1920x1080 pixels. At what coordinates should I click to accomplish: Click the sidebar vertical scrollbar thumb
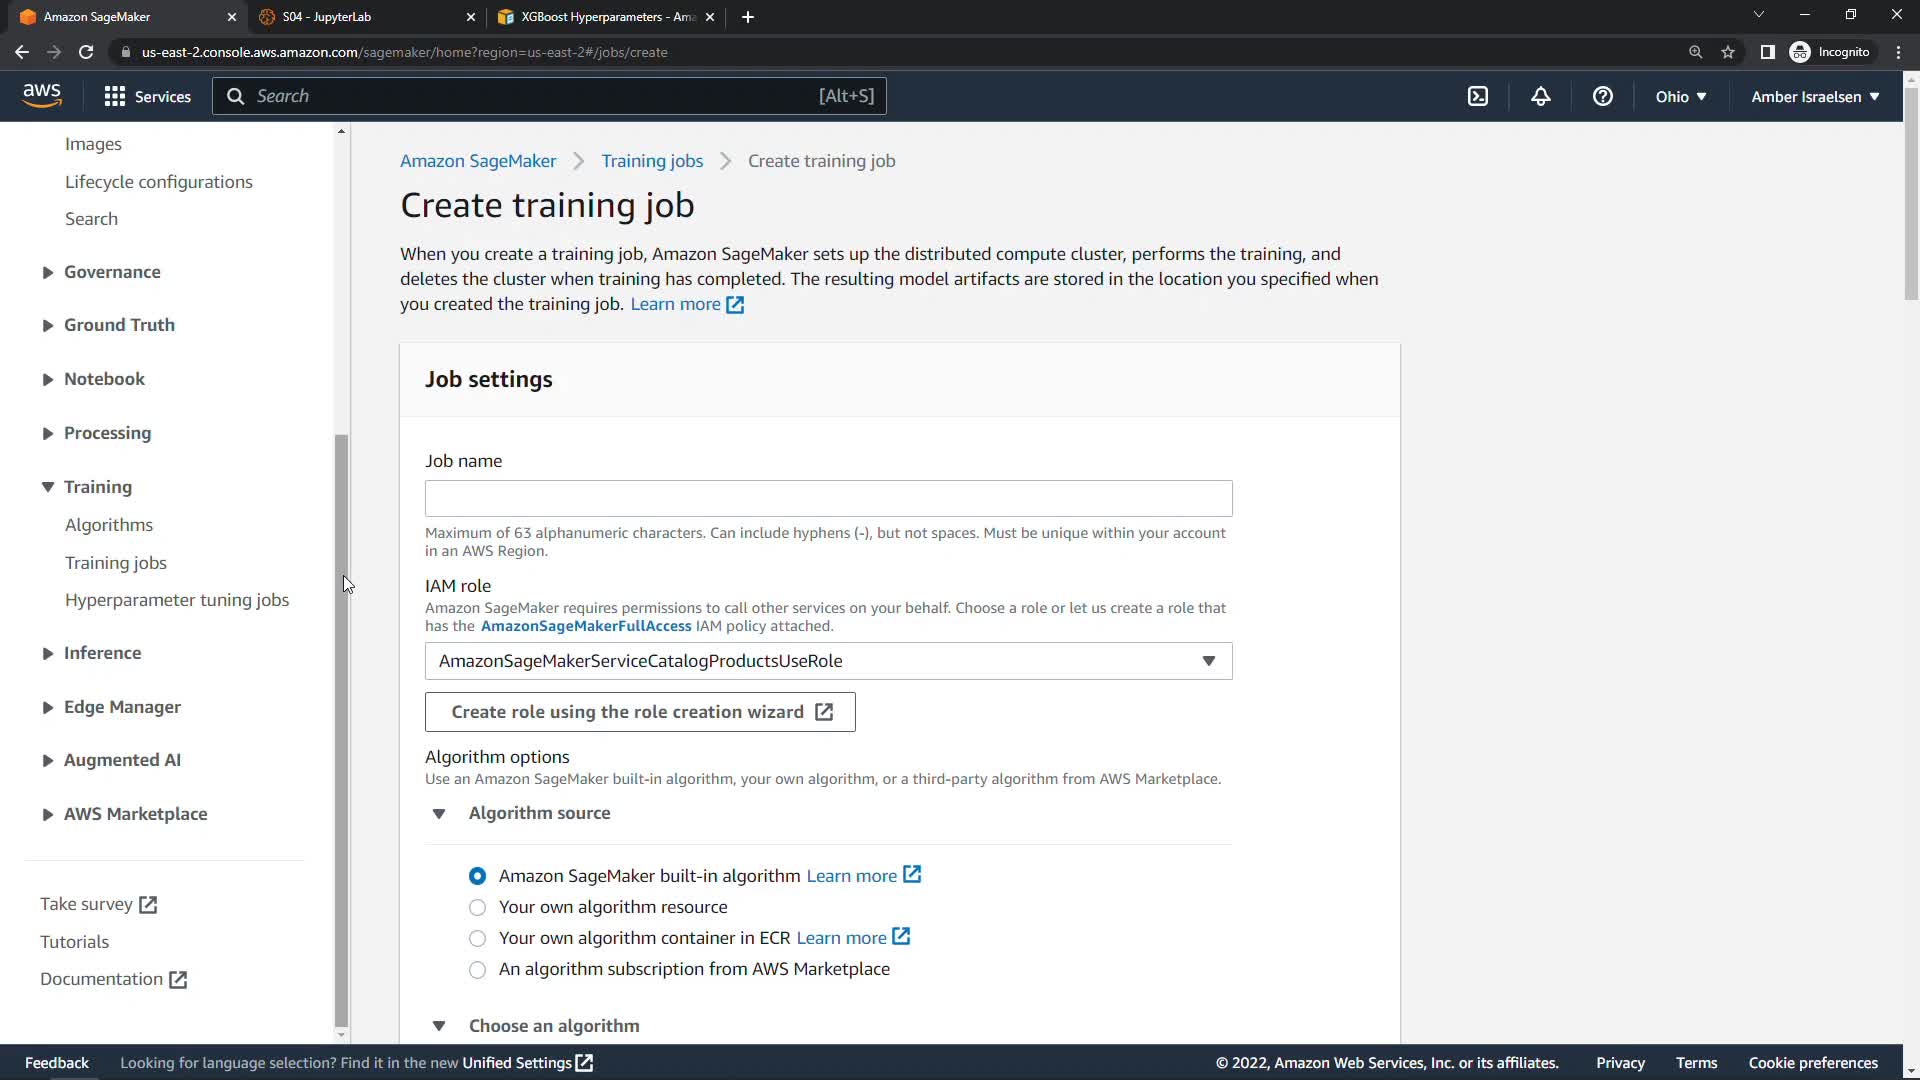341,730
